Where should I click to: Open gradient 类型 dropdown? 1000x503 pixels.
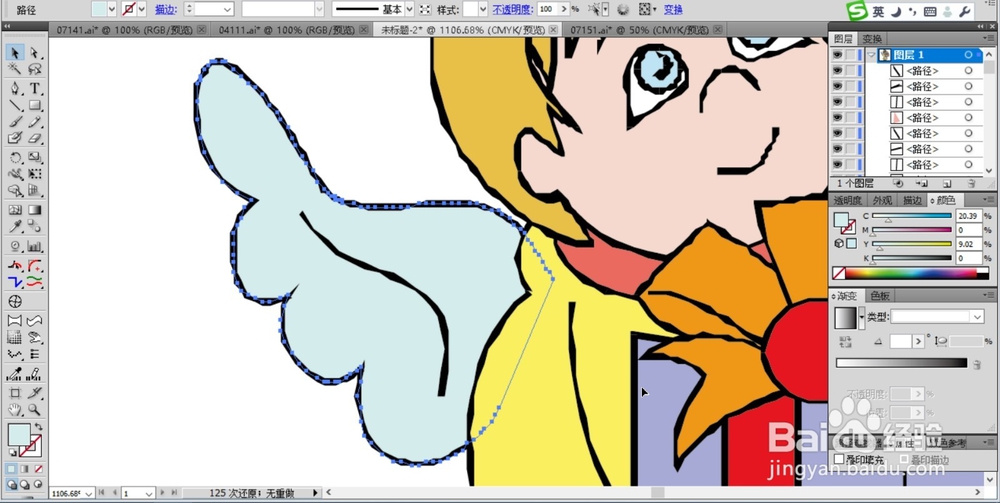[977, 317]
